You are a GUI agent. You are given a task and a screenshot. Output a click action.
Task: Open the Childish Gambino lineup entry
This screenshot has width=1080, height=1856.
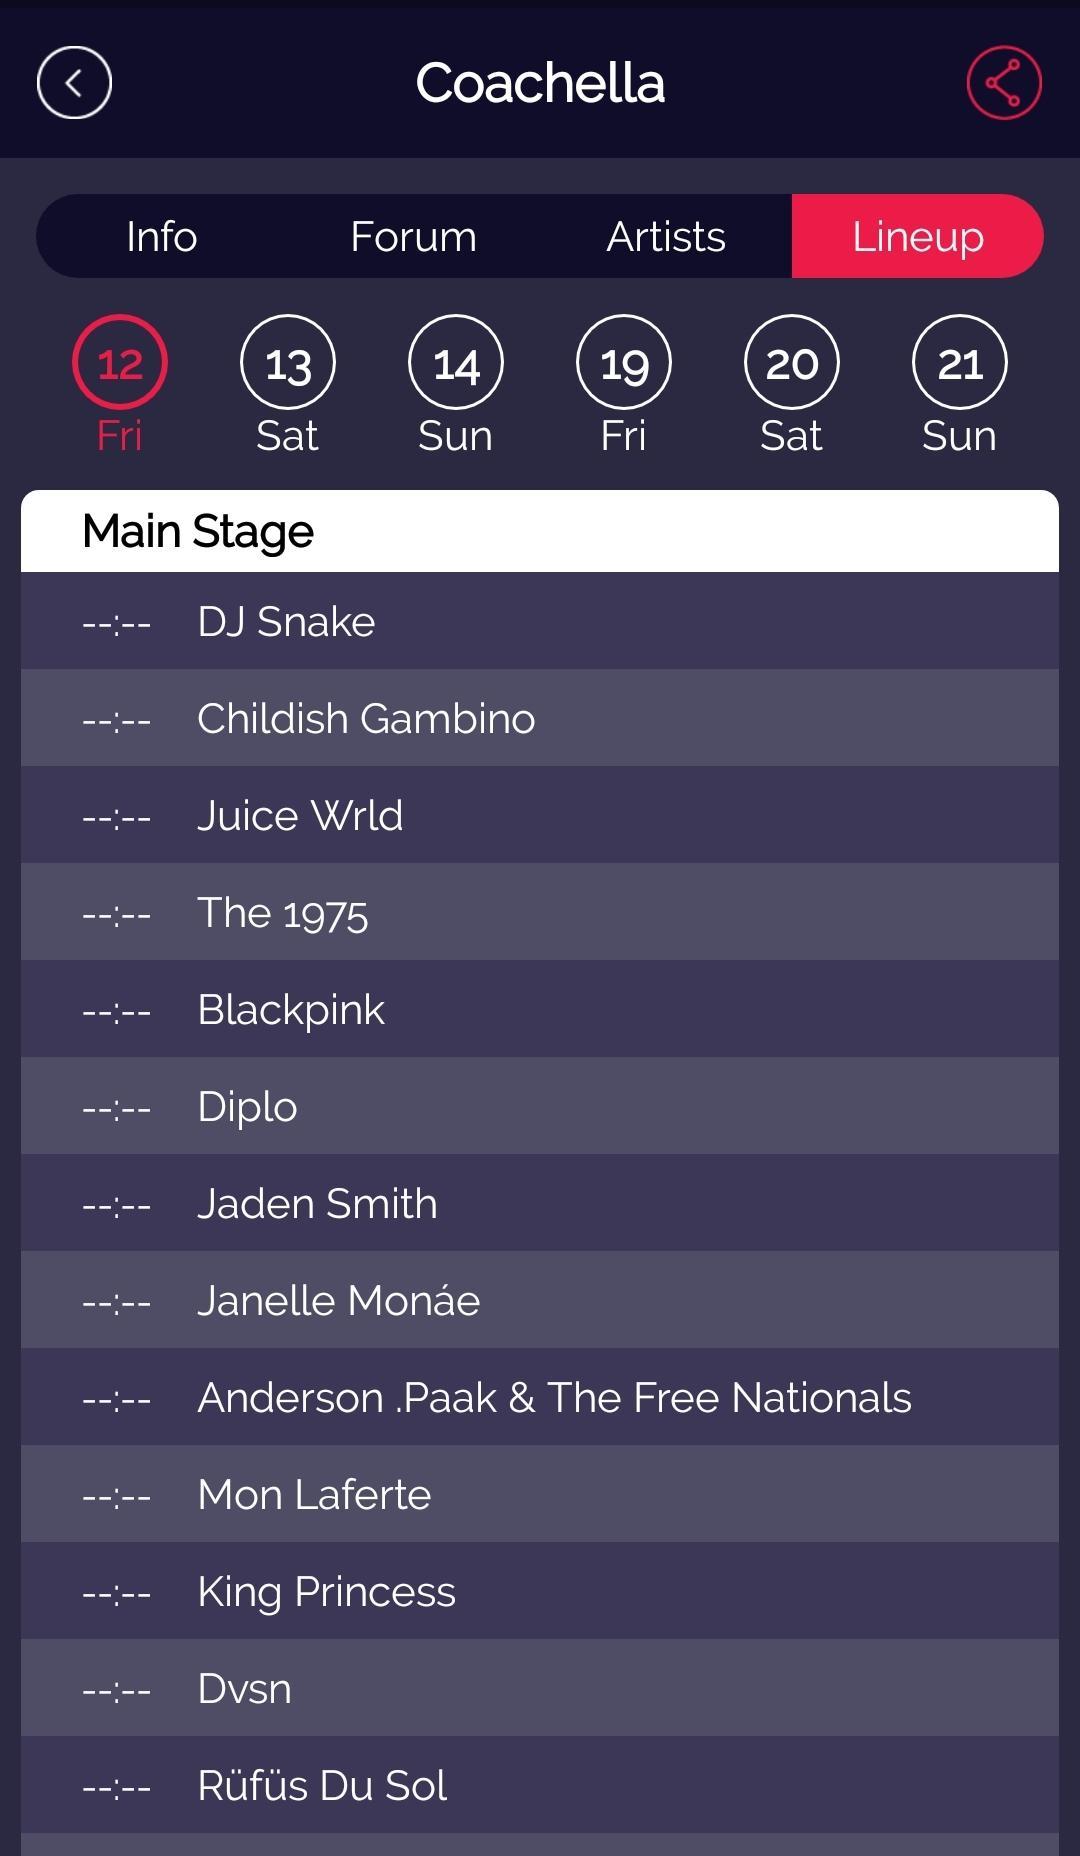tap(540, 718)
